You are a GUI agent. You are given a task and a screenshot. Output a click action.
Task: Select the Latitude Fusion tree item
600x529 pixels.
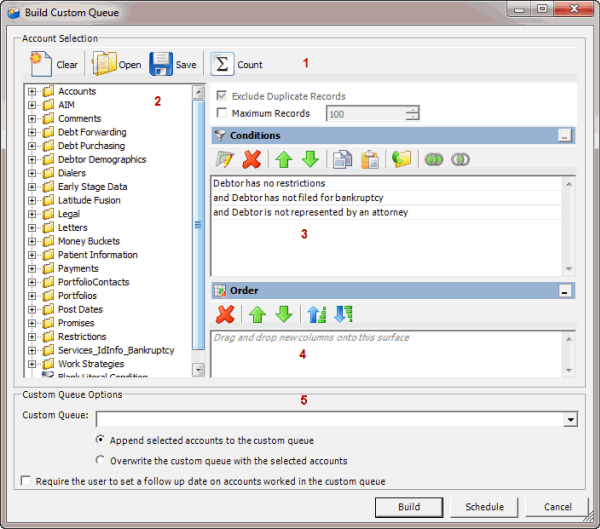click(89, 200)
